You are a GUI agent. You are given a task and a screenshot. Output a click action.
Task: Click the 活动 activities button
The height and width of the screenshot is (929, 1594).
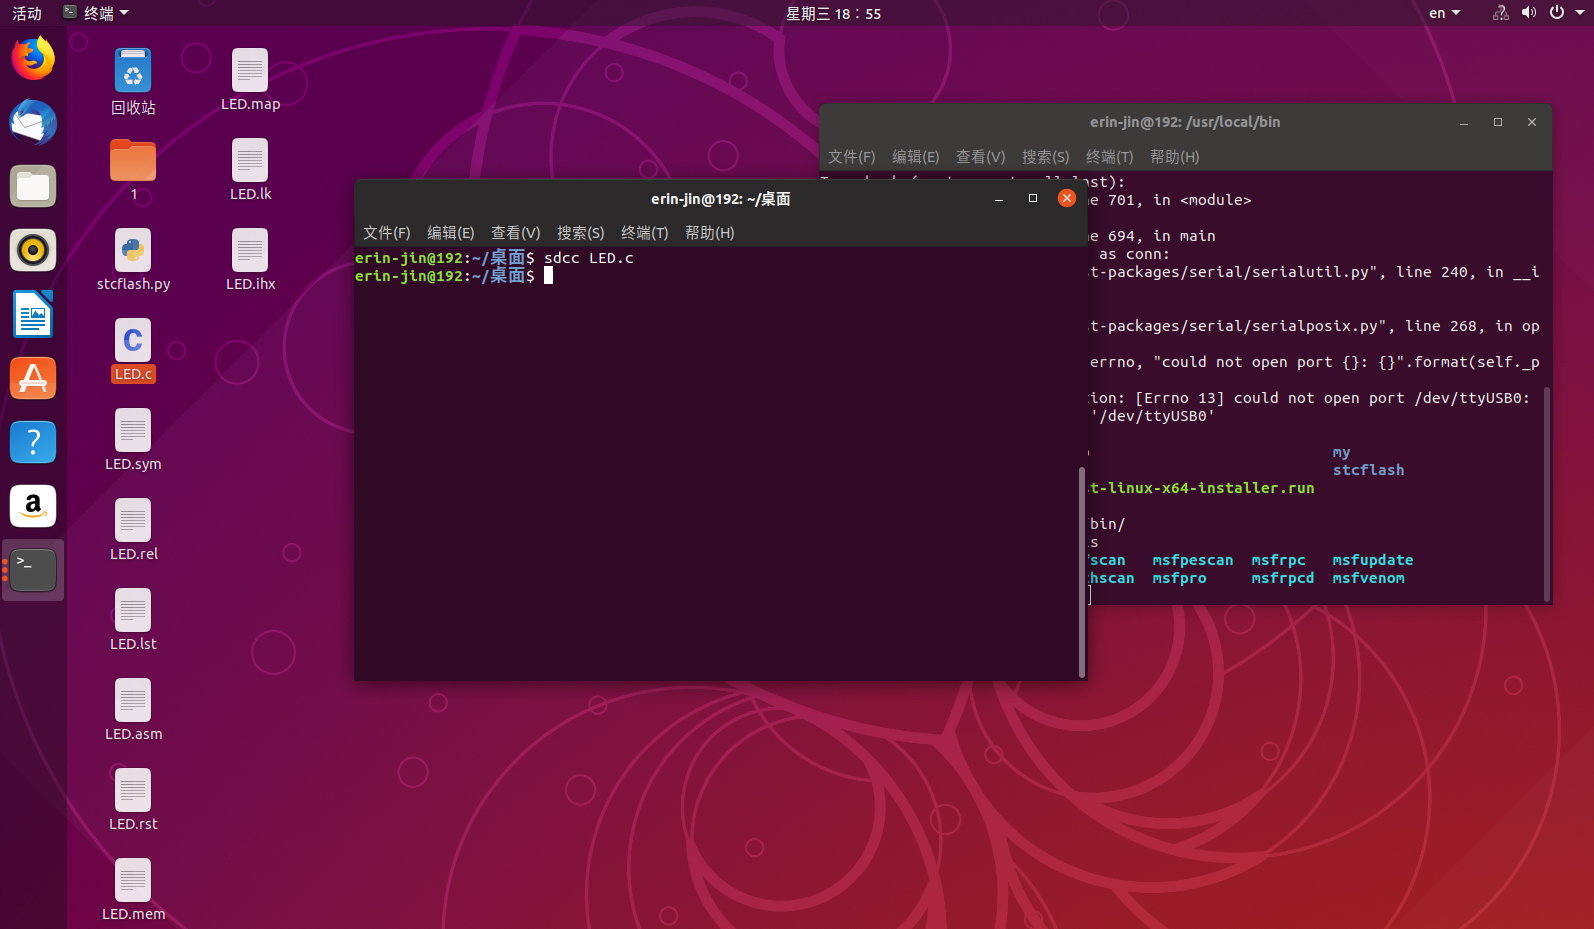tap(27, 13)
